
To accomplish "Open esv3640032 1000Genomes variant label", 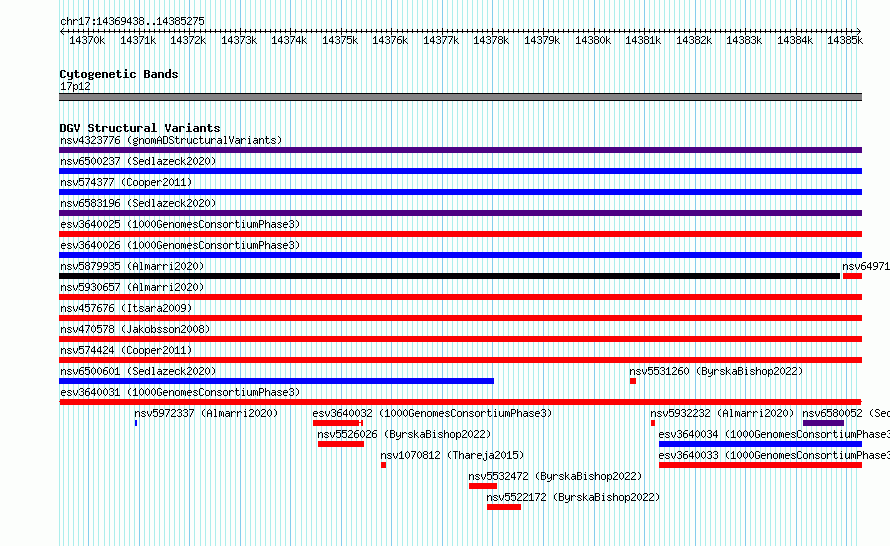I will 432,413.
